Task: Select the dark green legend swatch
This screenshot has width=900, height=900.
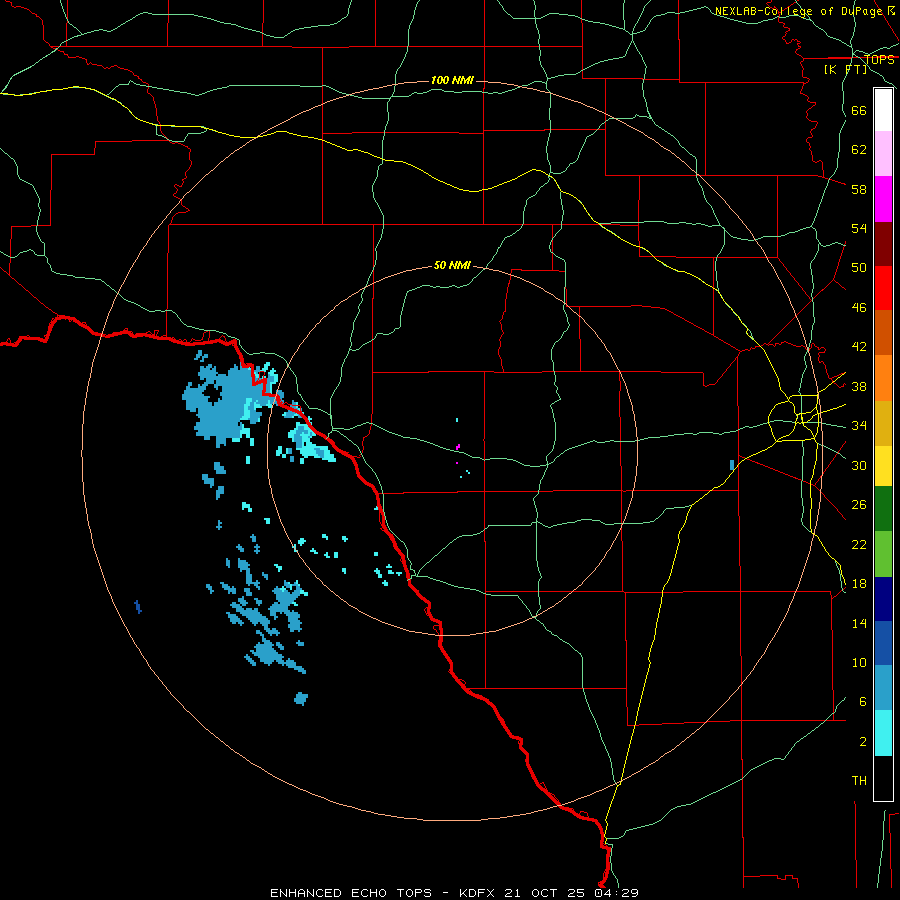Action: coord(883,509)
